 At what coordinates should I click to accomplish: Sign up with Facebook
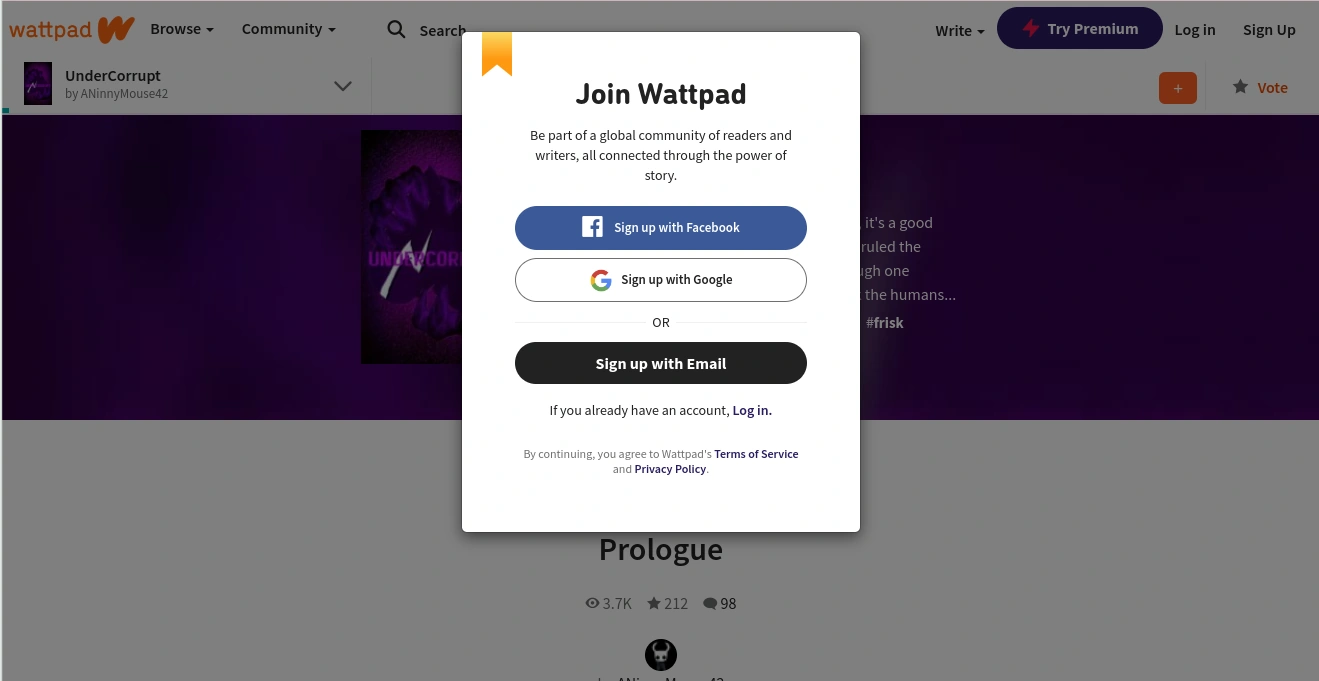(661, 228)
